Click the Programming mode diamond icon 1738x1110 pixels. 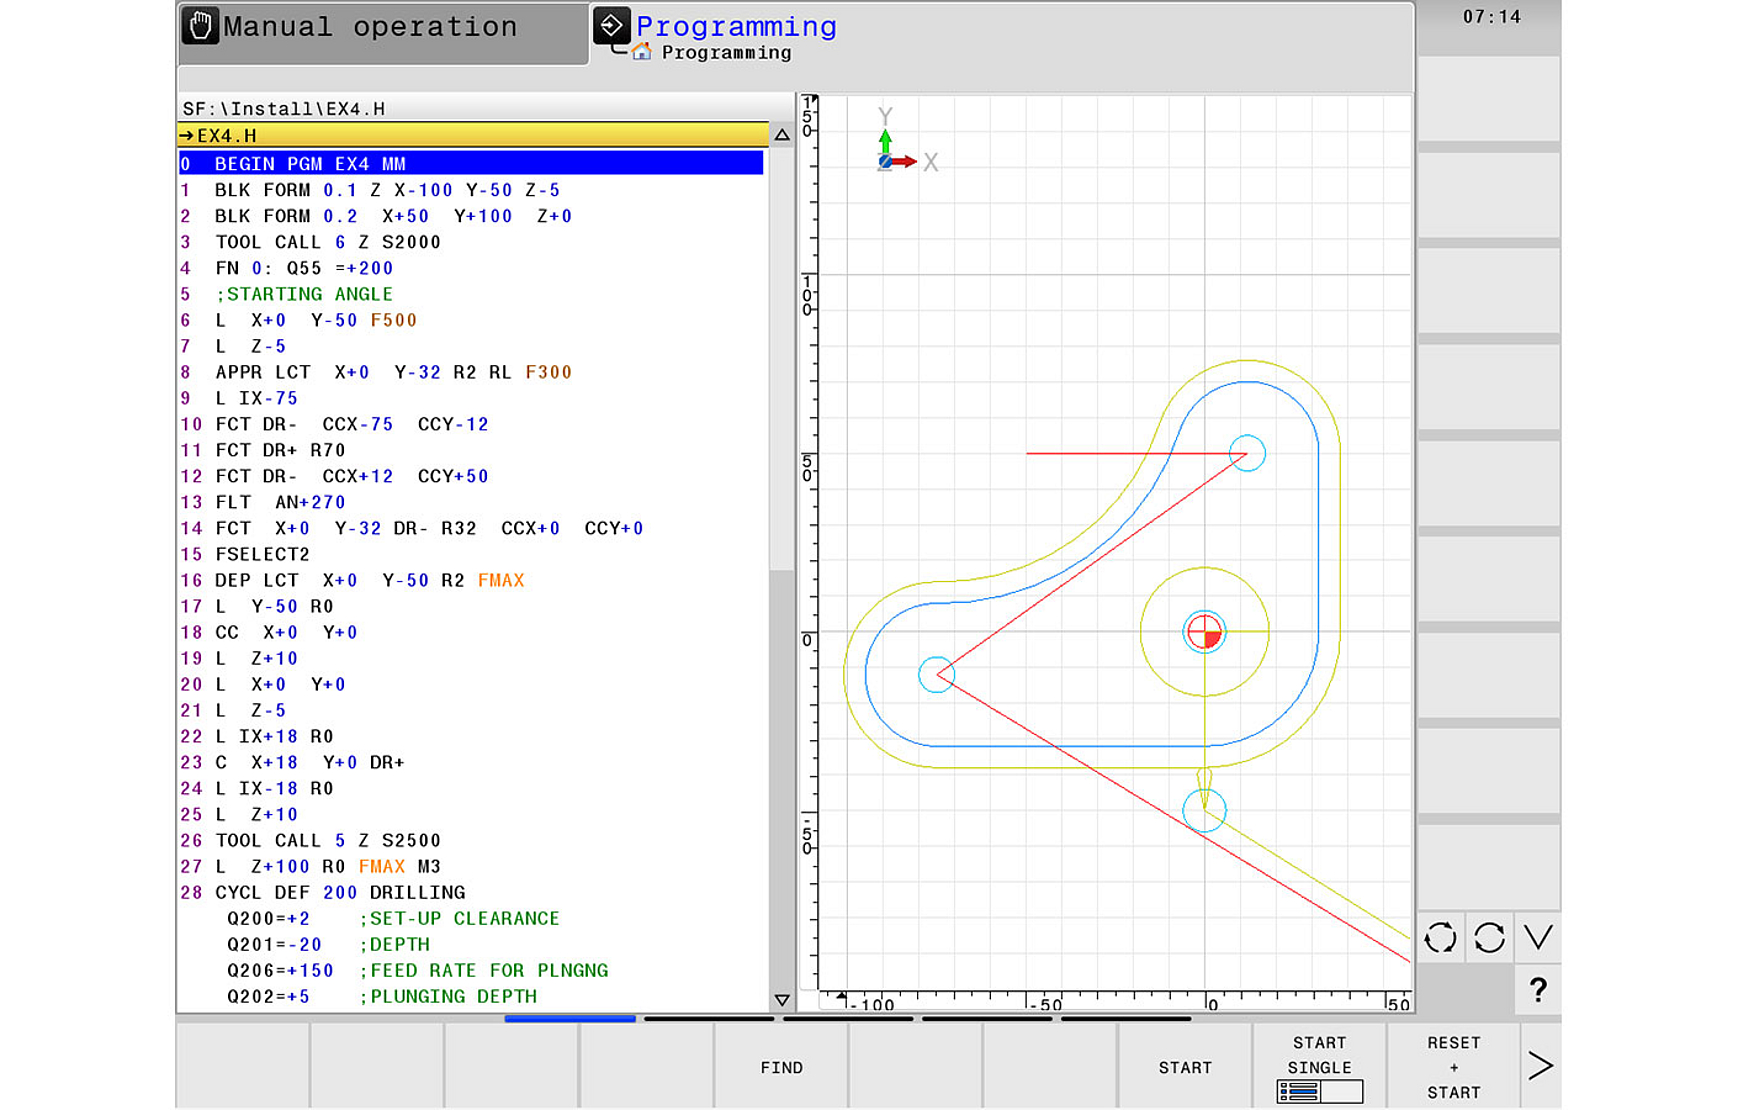(x=613, y=25)
